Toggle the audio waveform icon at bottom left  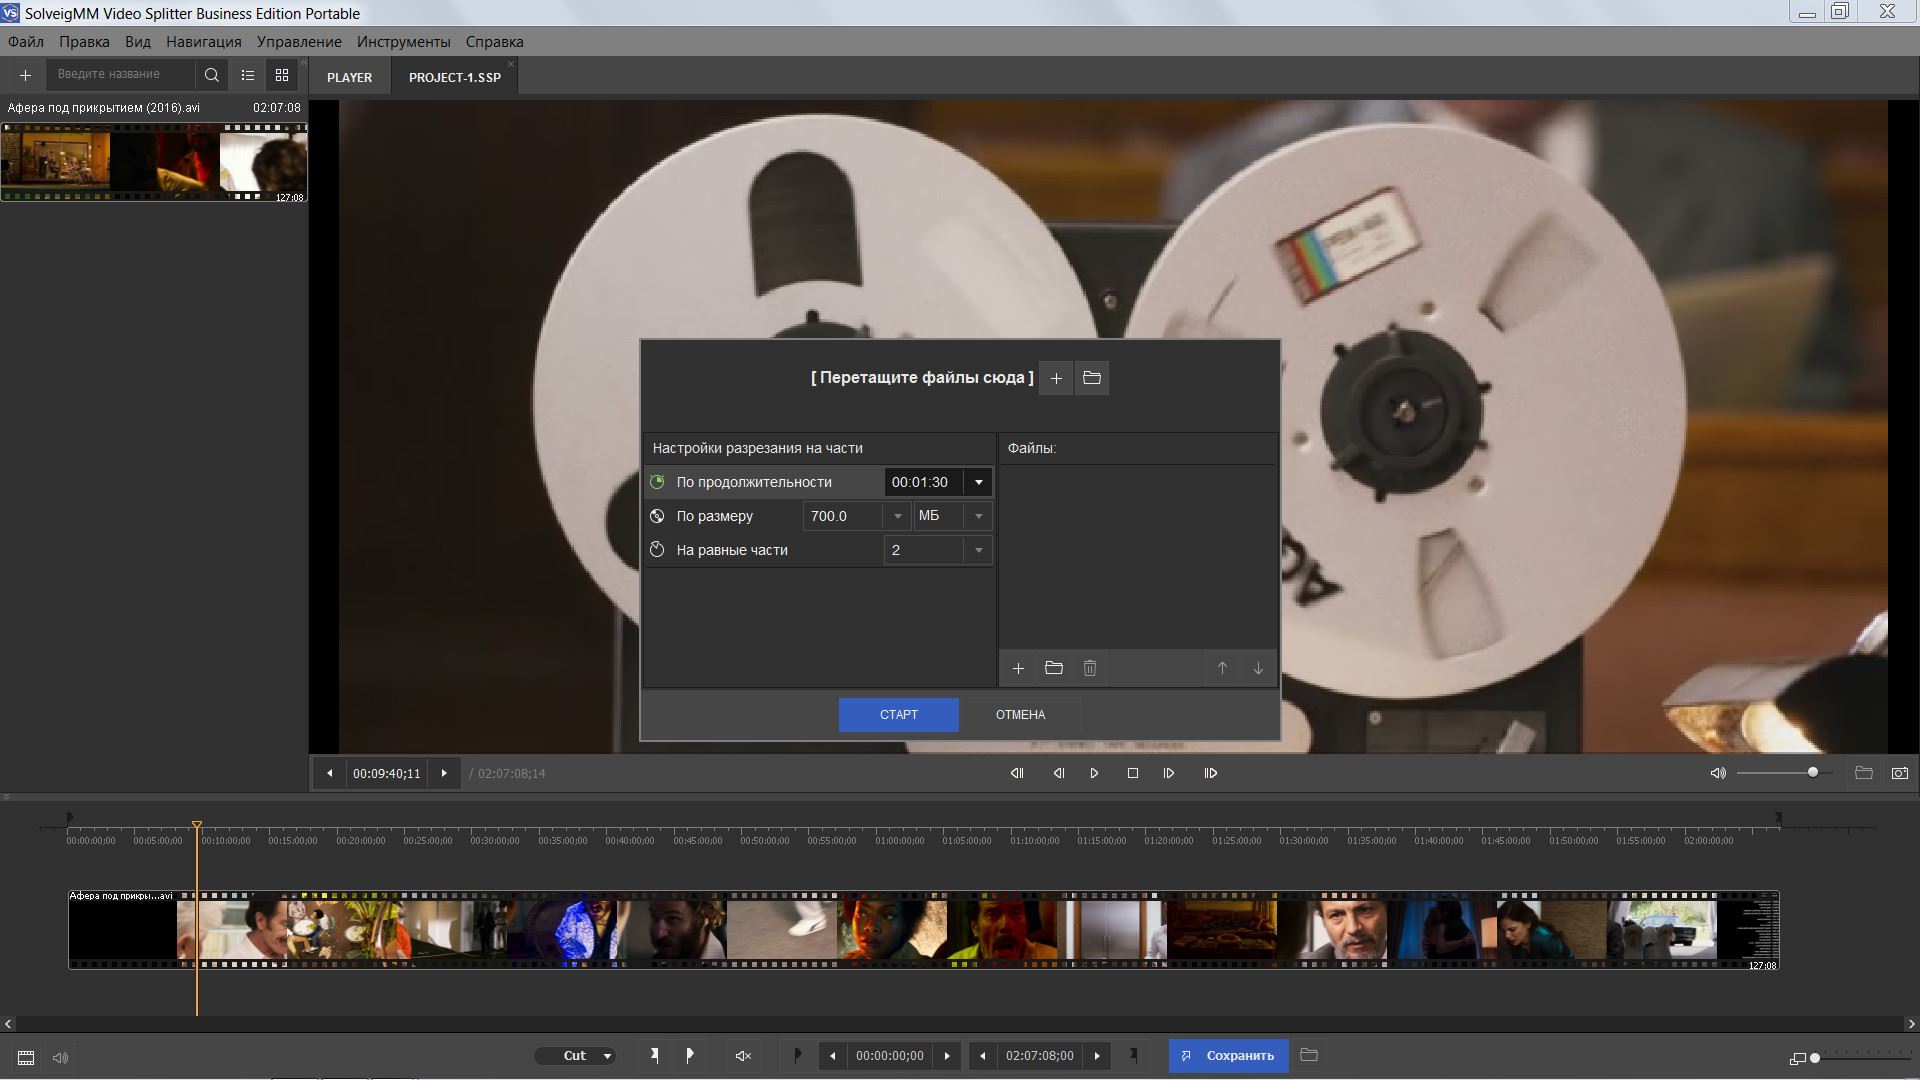point(61,1057)
